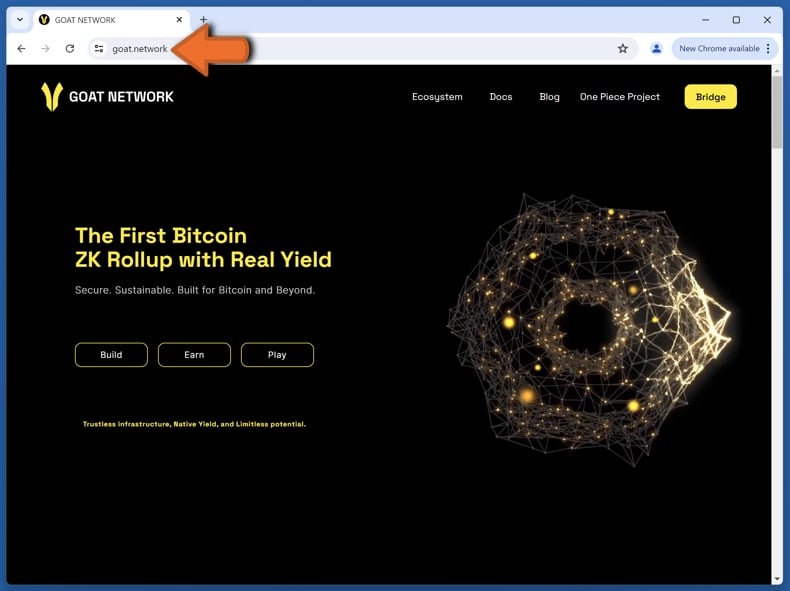Image resolution: width=790 pixels, height=591 pixels.
Task: Click the forward navigation arrow
Action: click(45, 48)
